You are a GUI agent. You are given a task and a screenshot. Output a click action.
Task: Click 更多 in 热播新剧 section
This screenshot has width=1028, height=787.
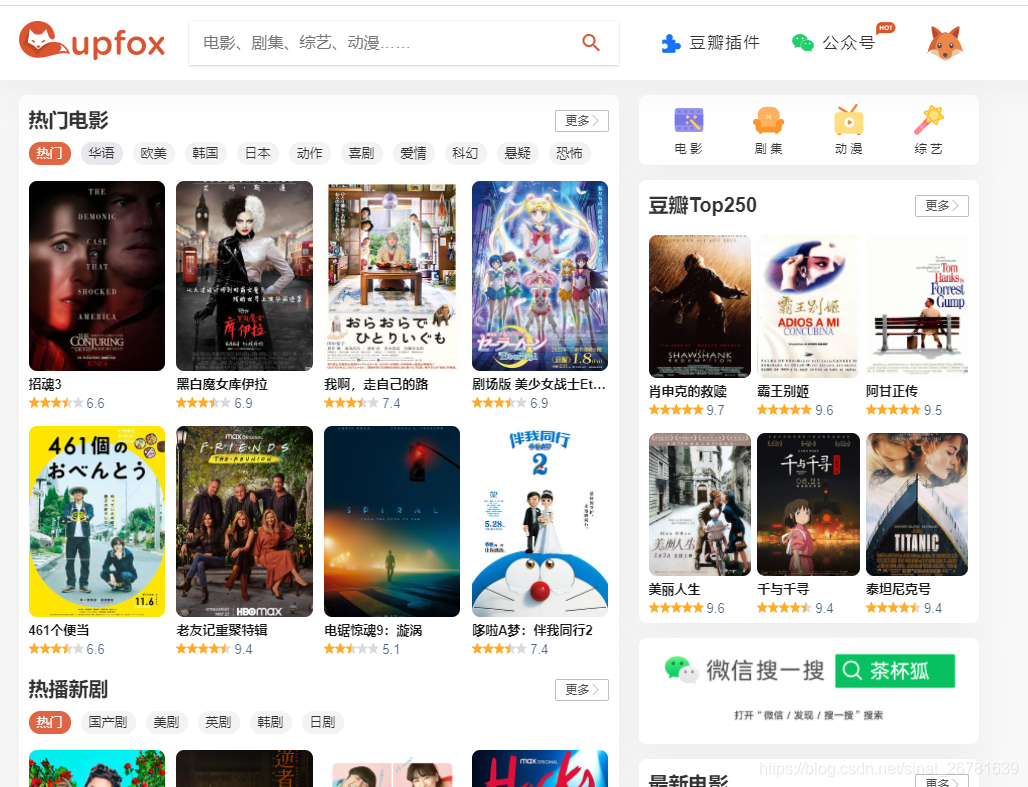(x=582, y=690)
